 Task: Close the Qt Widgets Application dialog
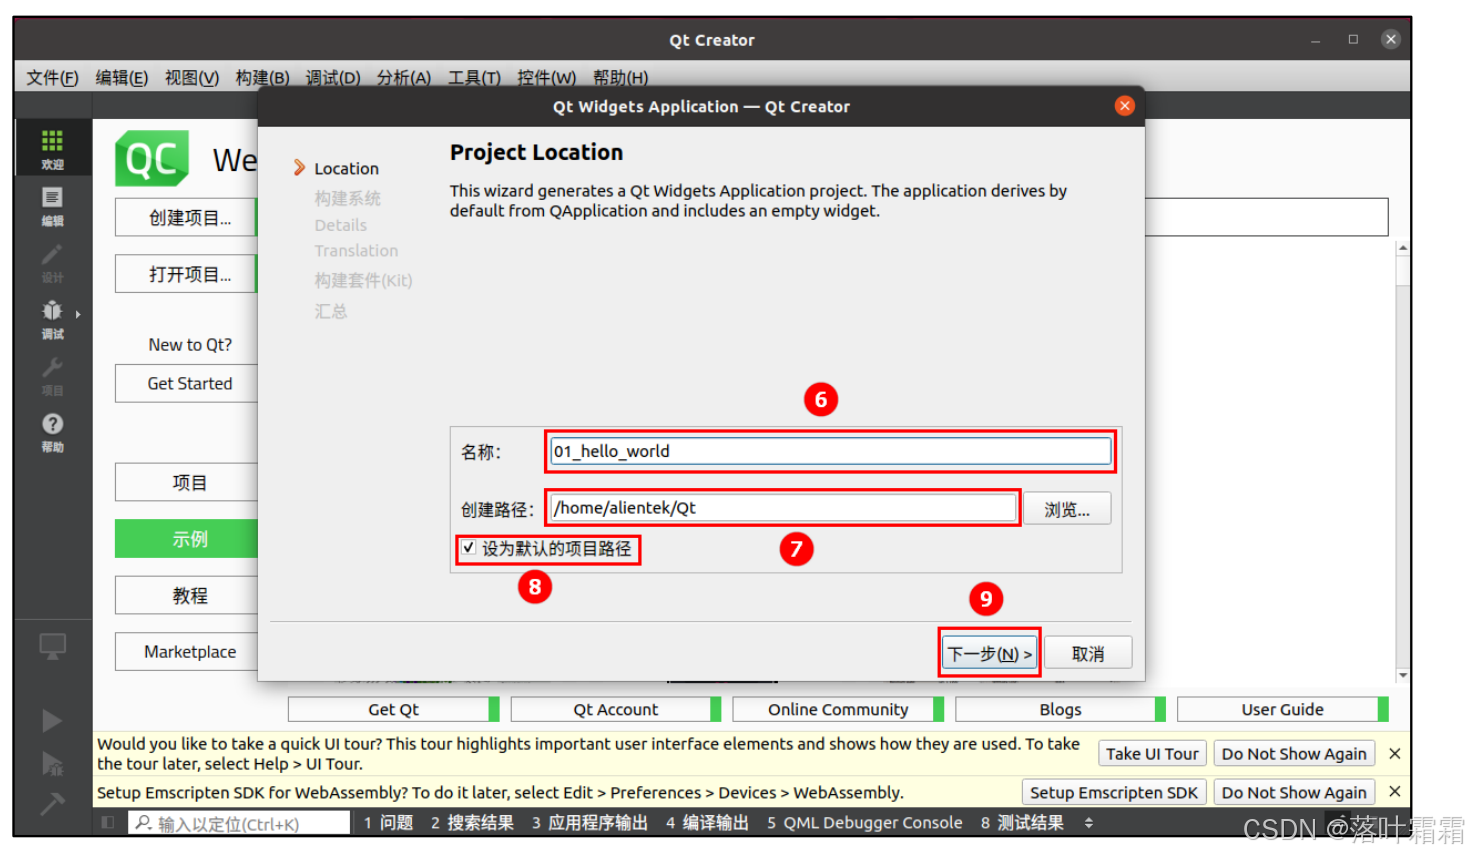tap(1124, 106)
